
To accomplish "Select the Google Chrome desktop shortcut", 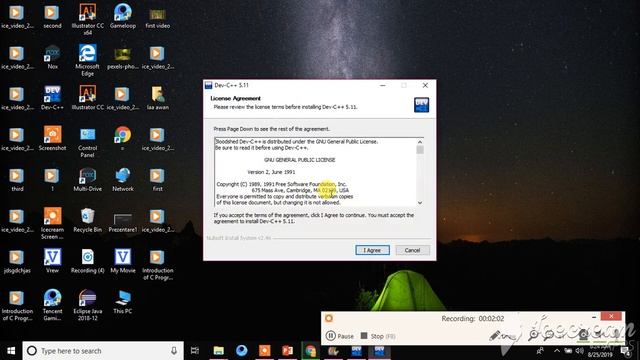I will coord(122,138).
